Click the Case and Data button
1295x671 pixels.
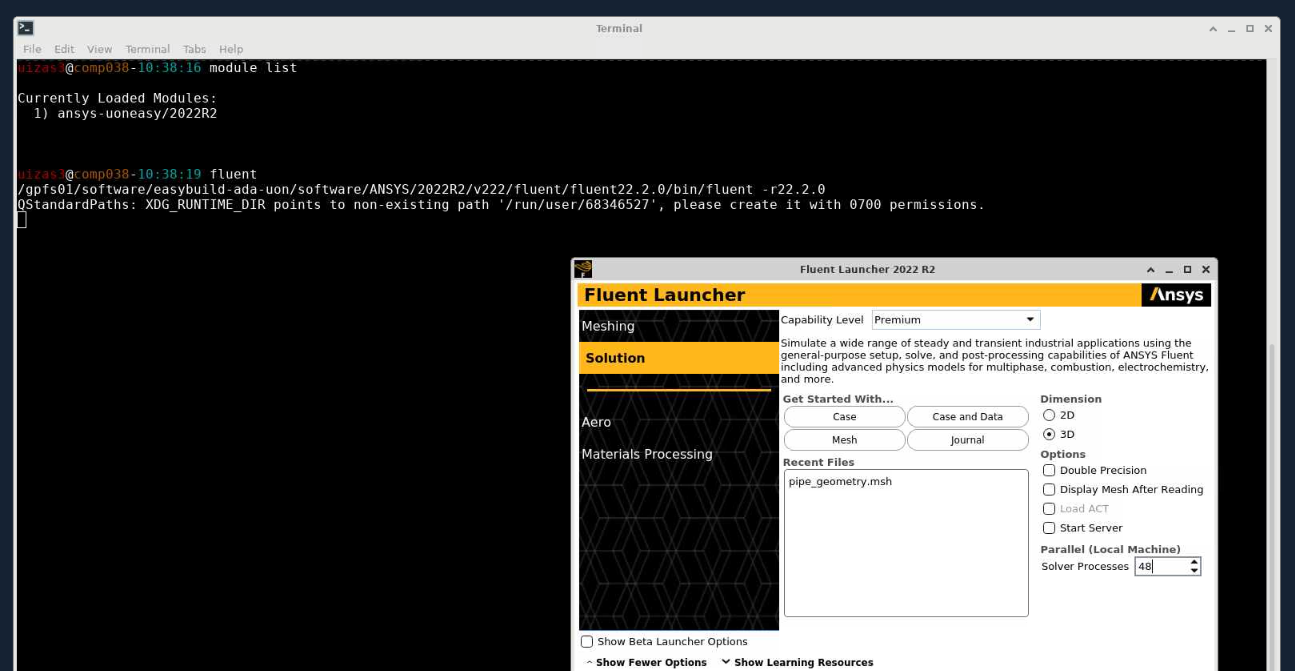(967, 417)
